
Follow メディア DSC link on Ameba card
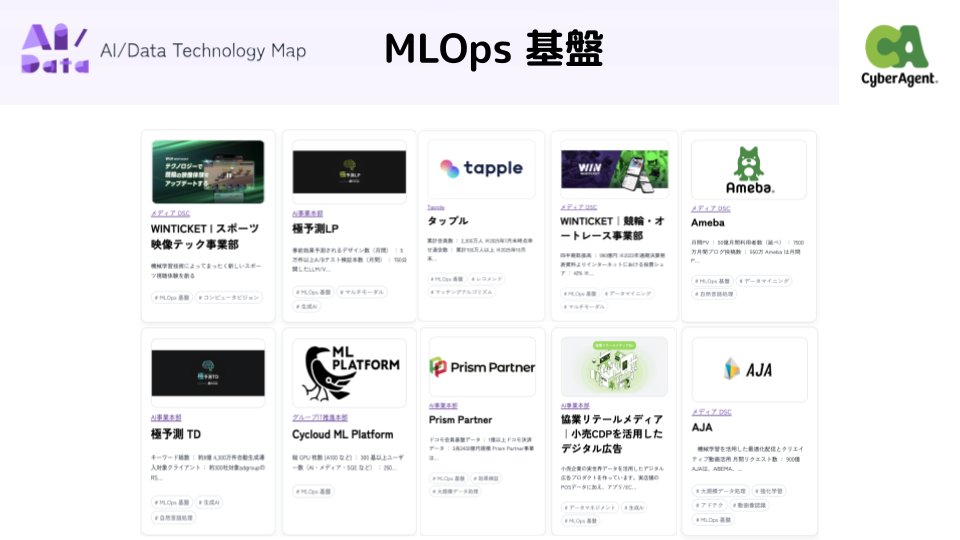pos(711,209)
